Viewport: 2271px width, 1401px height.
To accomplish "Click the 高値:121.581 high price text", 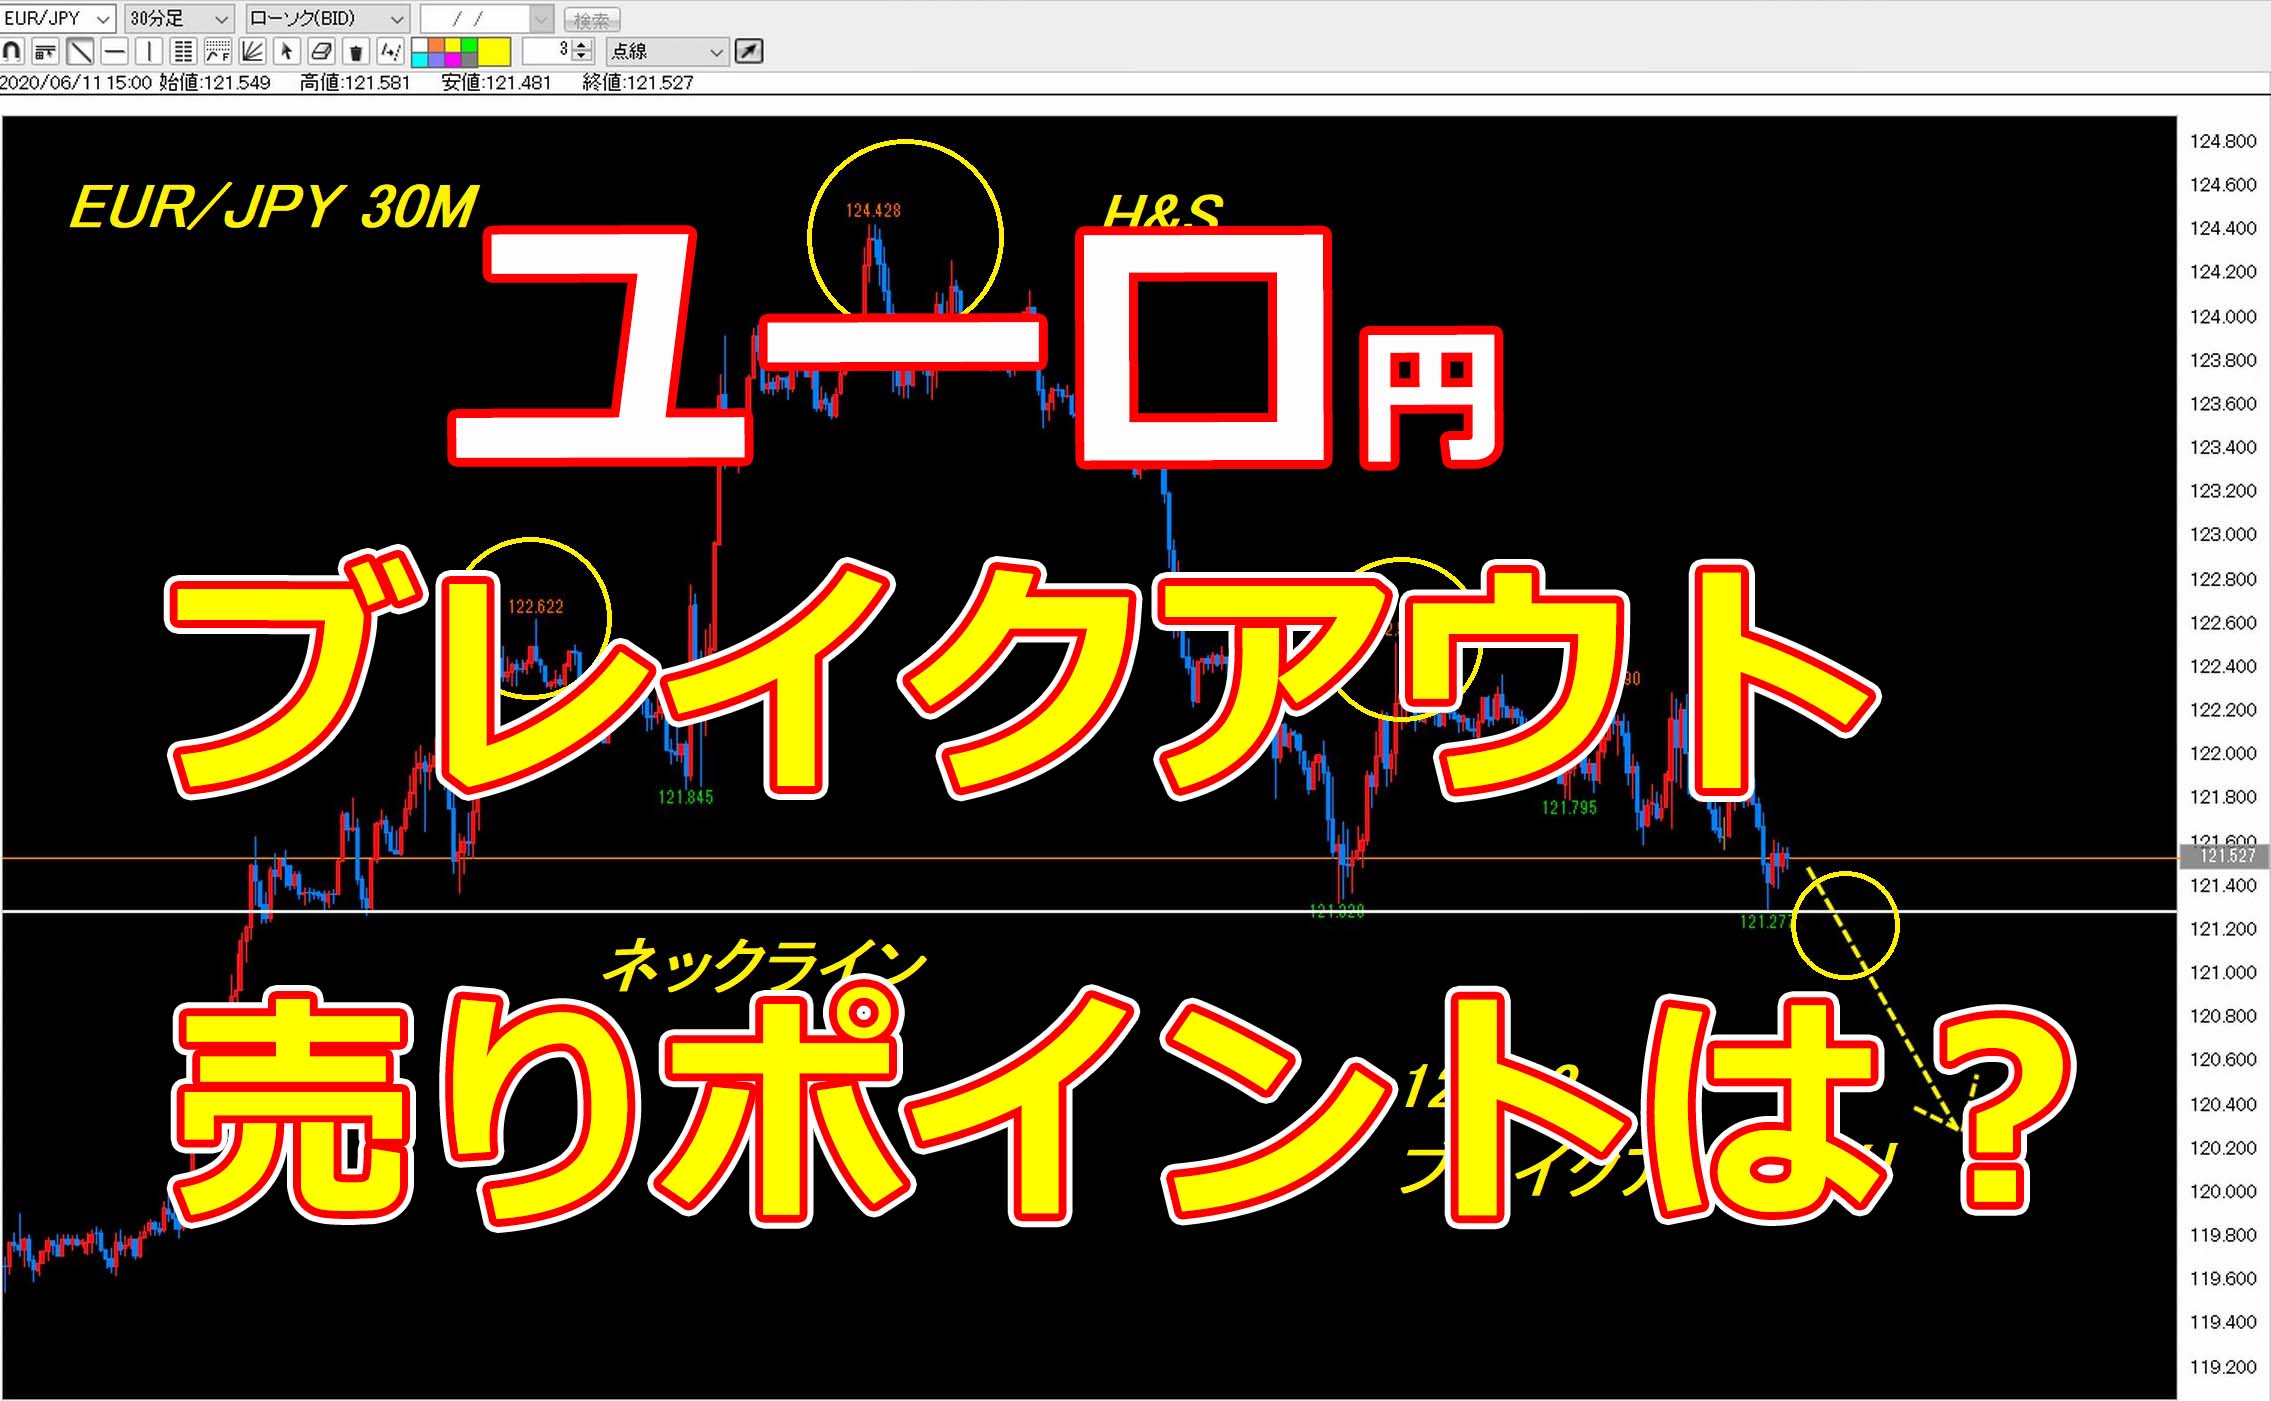I will click(355, 83).
